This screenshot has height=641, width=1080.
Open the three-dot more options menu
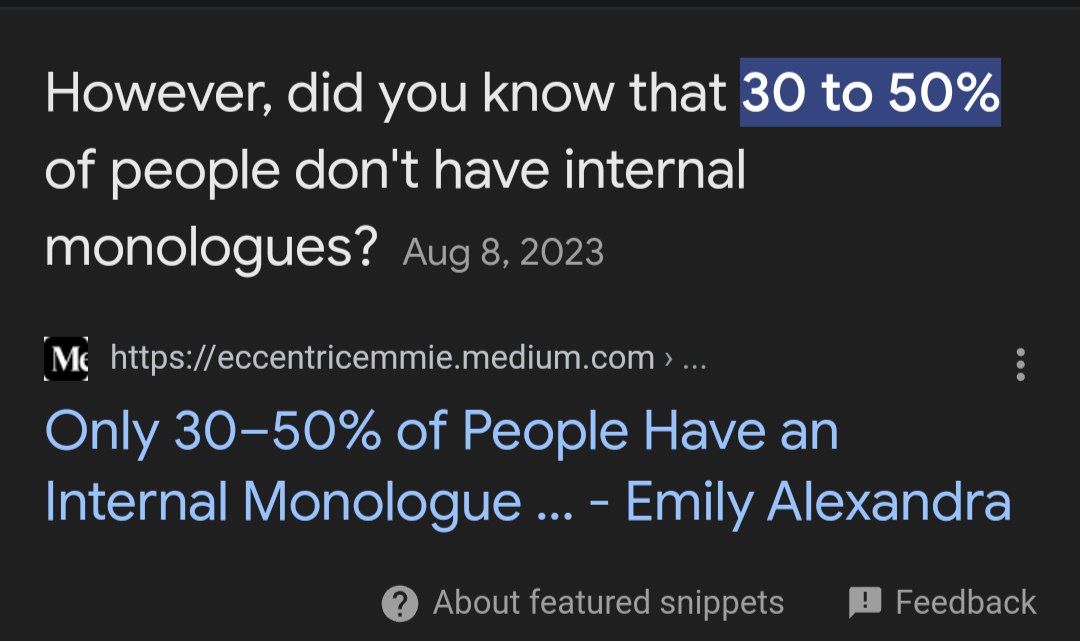tap(1020, 364)
